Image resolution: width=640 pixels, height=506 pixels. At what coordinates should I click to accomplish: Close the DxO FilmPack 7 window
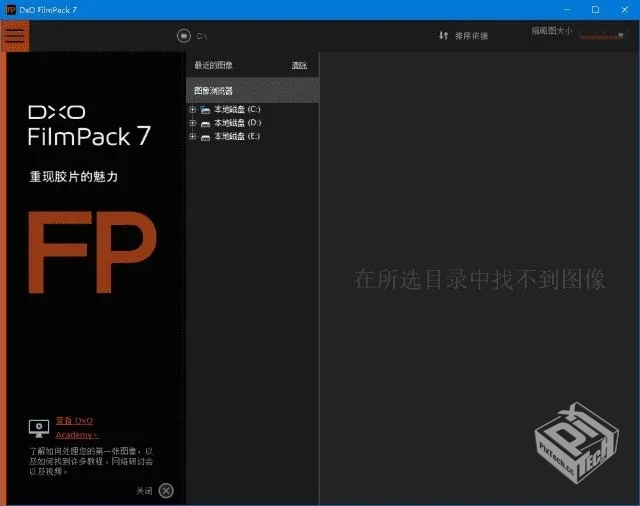pos(625,9)
